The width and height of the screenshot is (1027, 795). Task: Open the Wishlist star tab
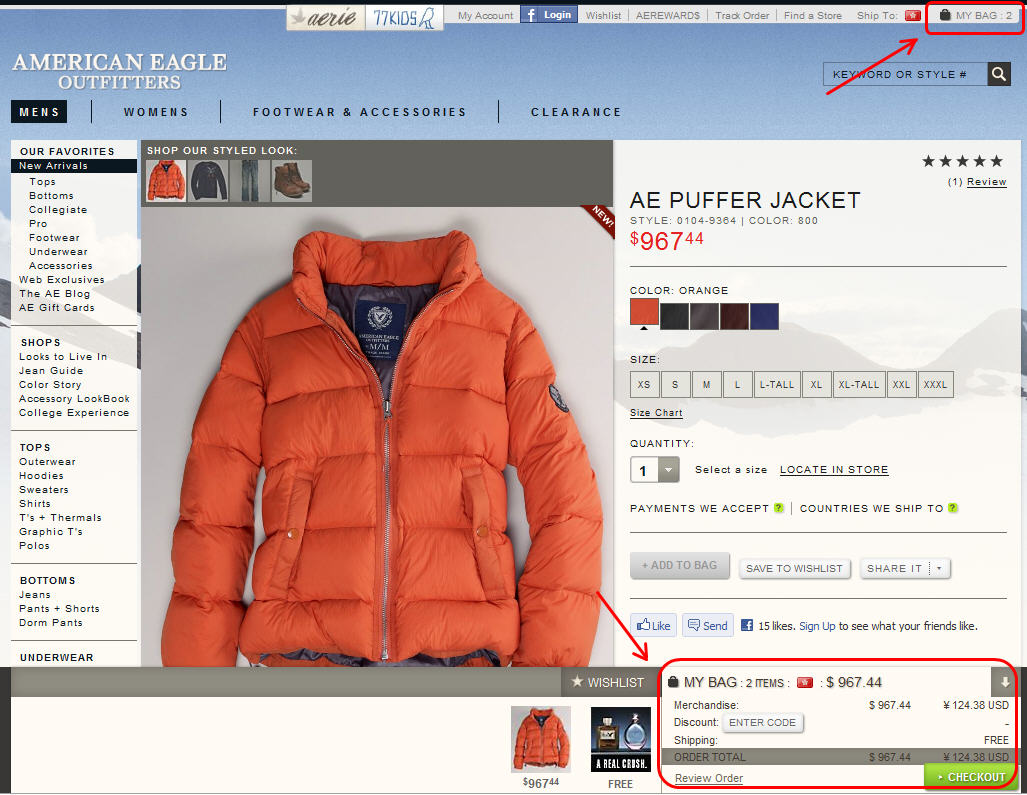pos(607,682)
